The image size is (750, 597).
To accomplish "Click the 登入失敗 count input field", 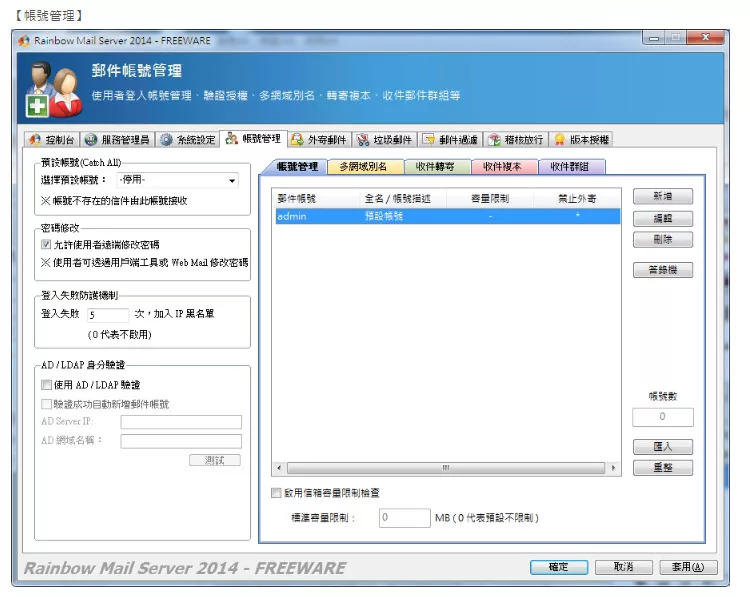I will (x=108, y=313).
